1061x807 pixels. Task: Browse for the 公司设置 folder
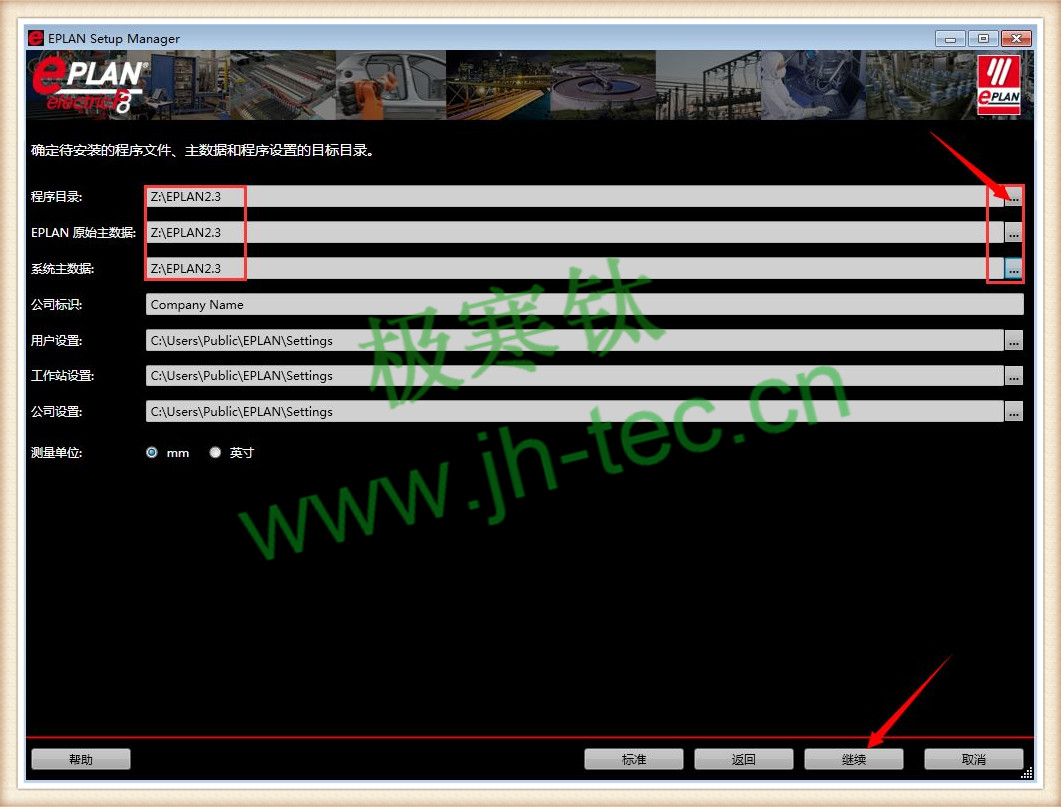(1013, 411)
